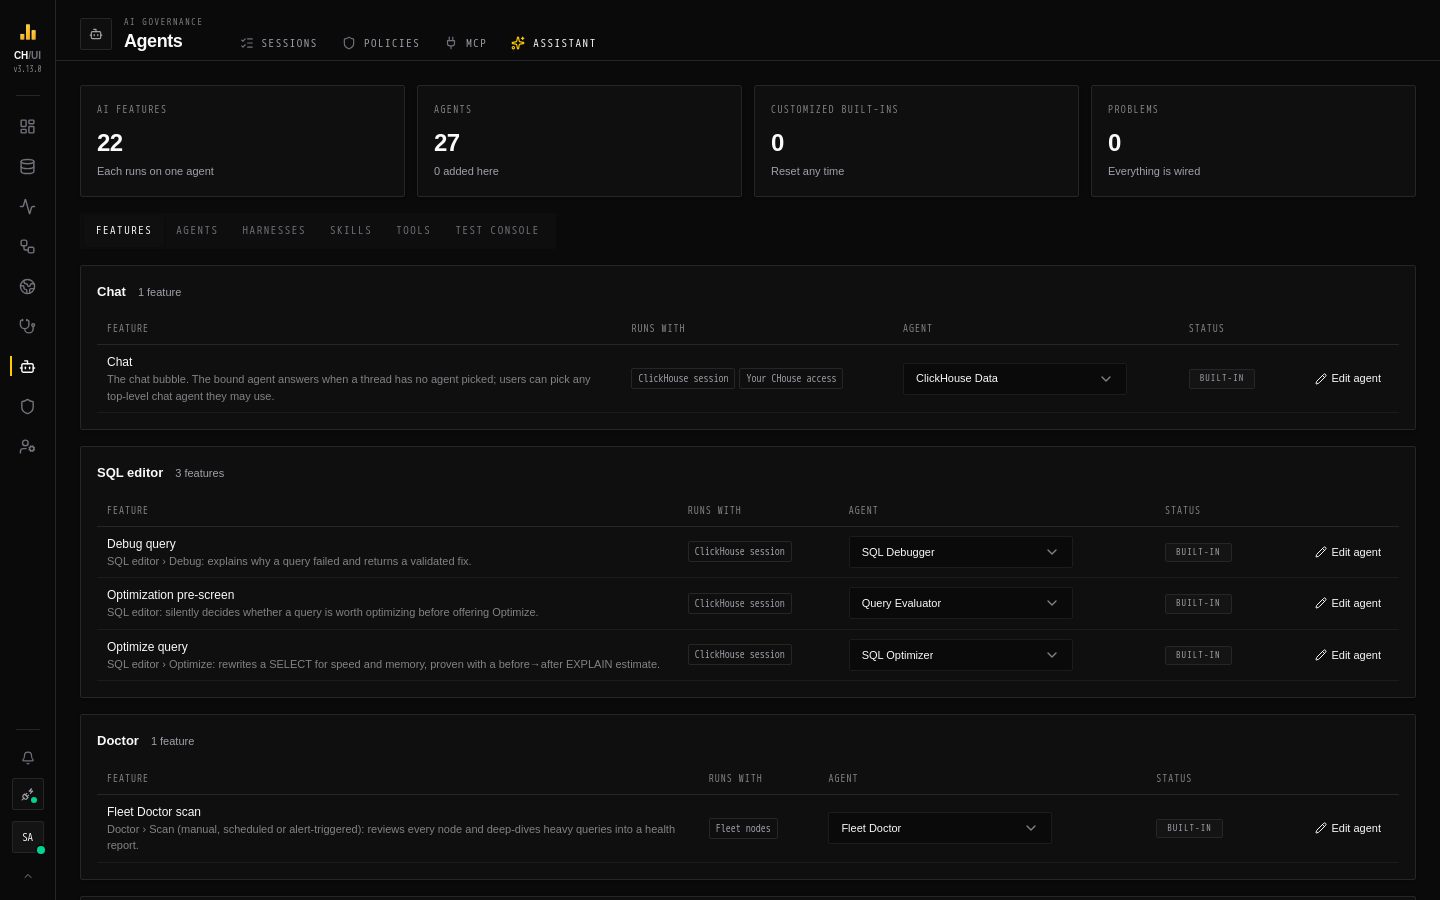The width and height of the screenshot is (1440, 900).
Task: Open the Query Evaluator agent dropdown
Action: [x=961, y=603]
